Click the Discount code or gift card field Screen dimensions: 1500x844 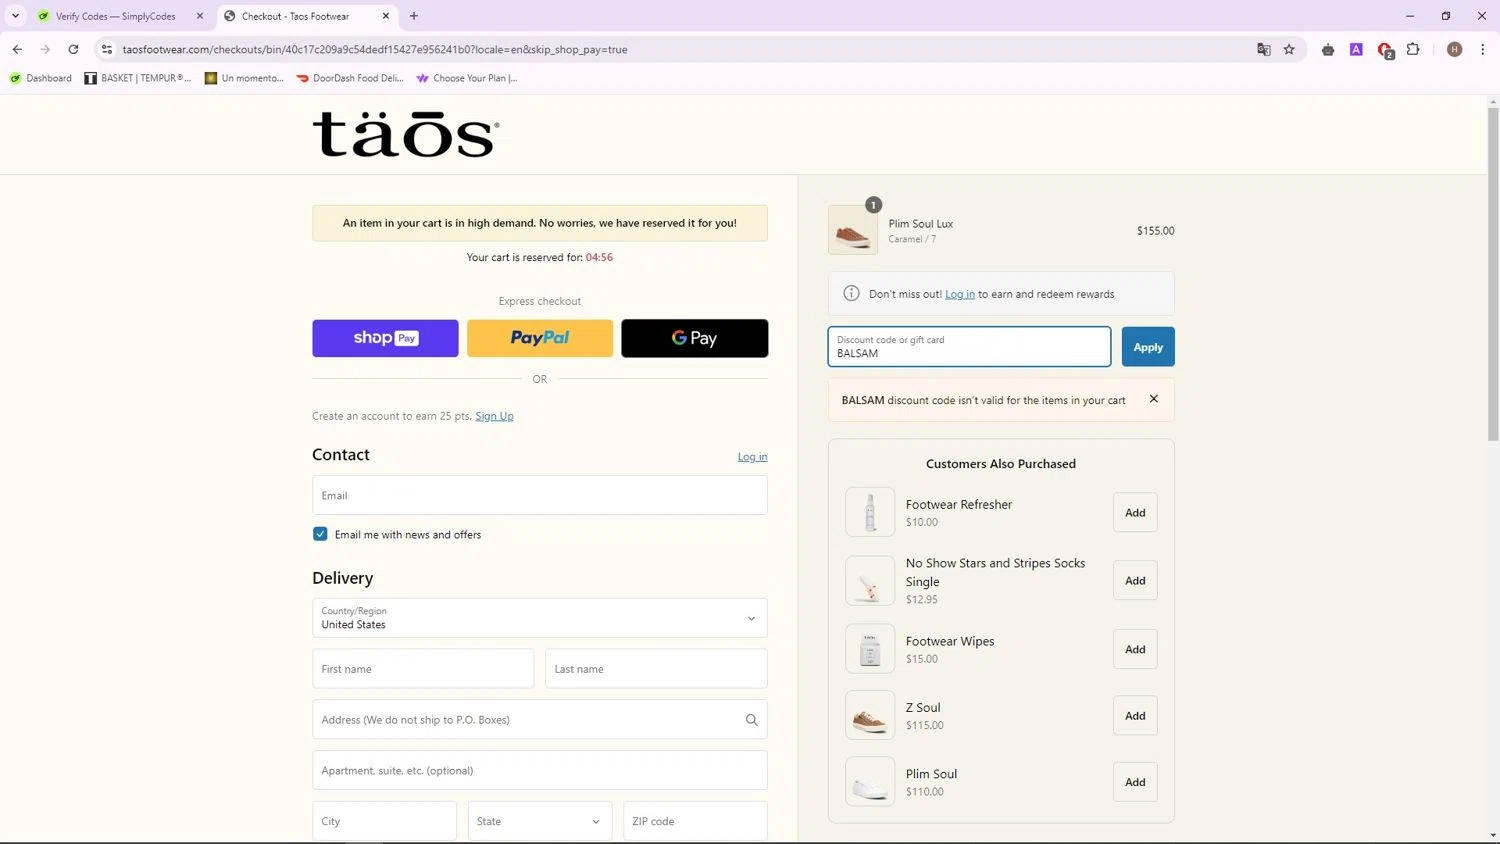tap(969, 347)
